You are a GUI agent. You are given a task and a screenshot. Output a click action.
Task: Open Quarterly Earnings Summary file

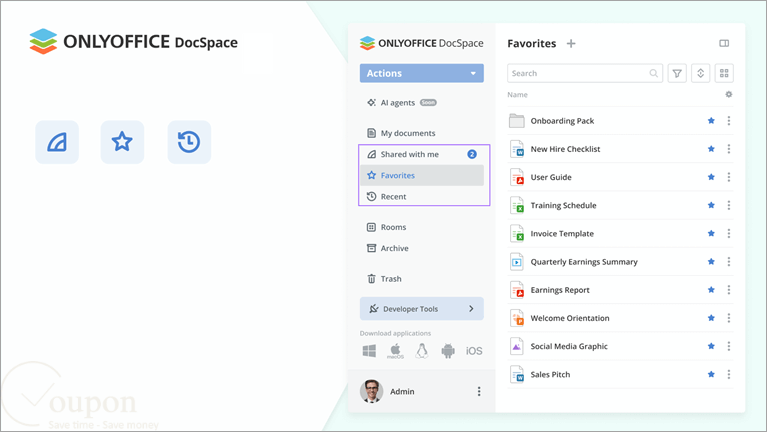point(584,262)
